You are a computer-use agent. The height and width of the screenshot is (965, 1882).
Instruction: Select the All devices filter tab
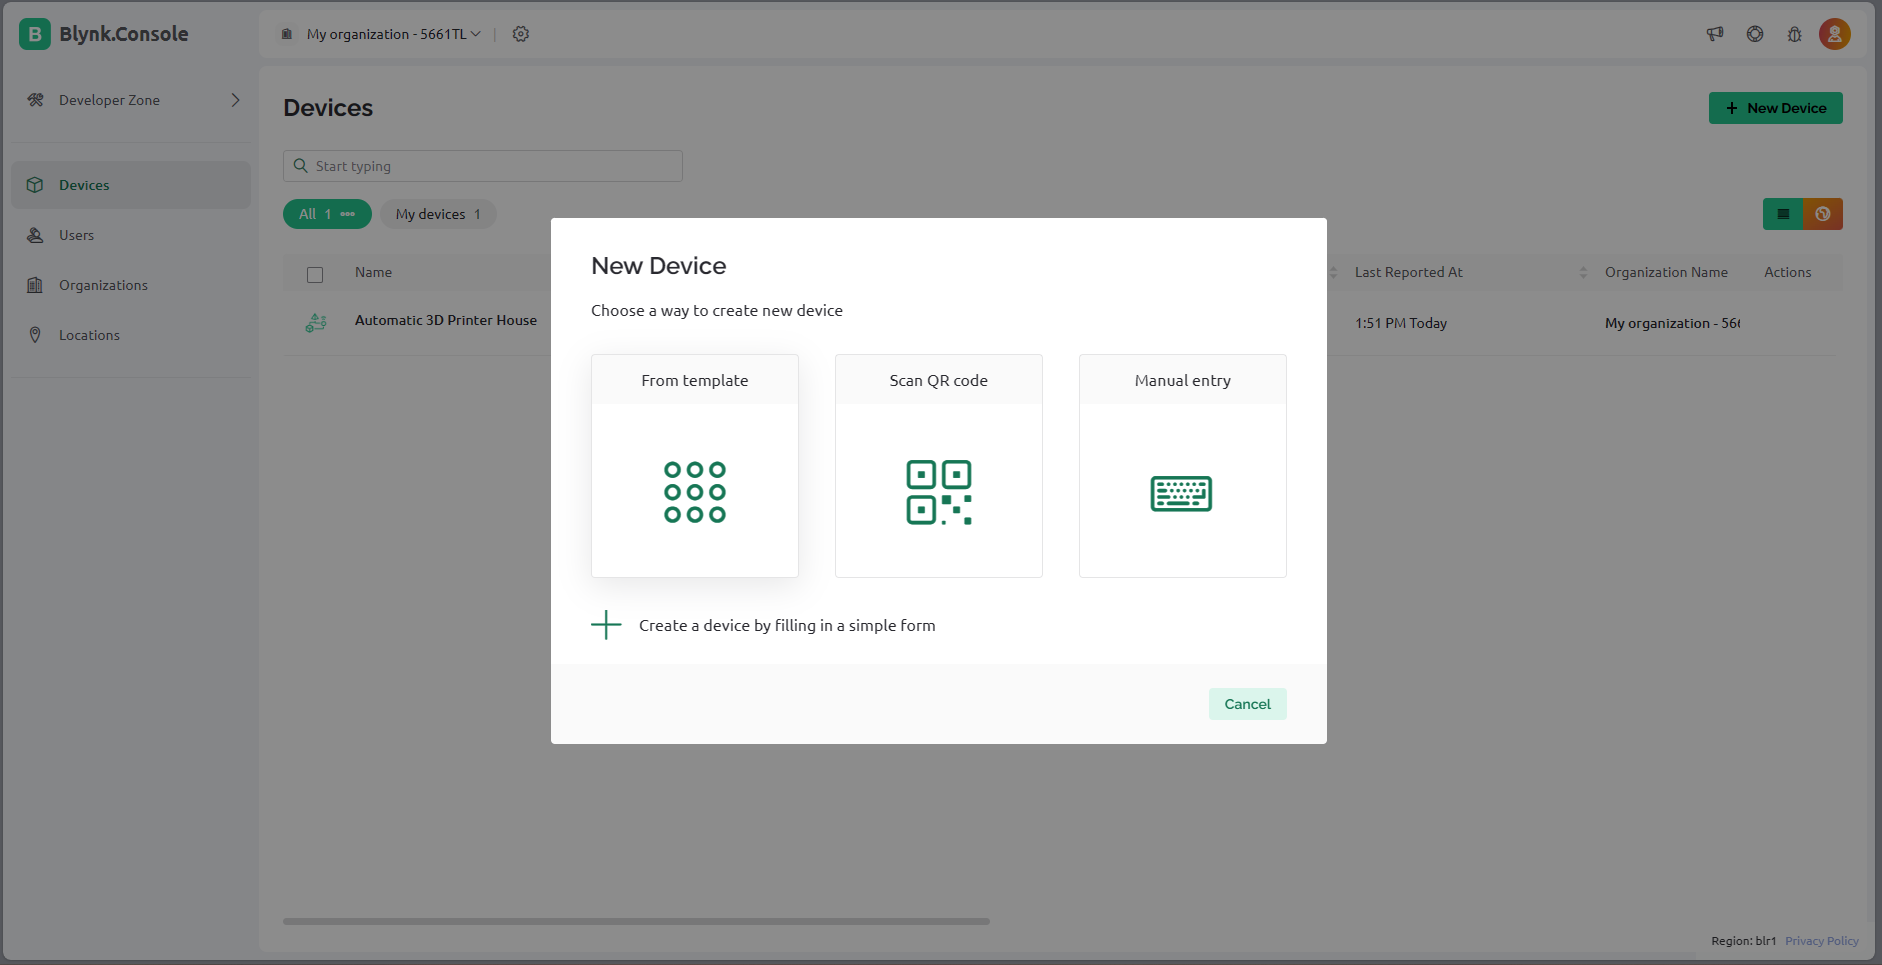[327, 214]
